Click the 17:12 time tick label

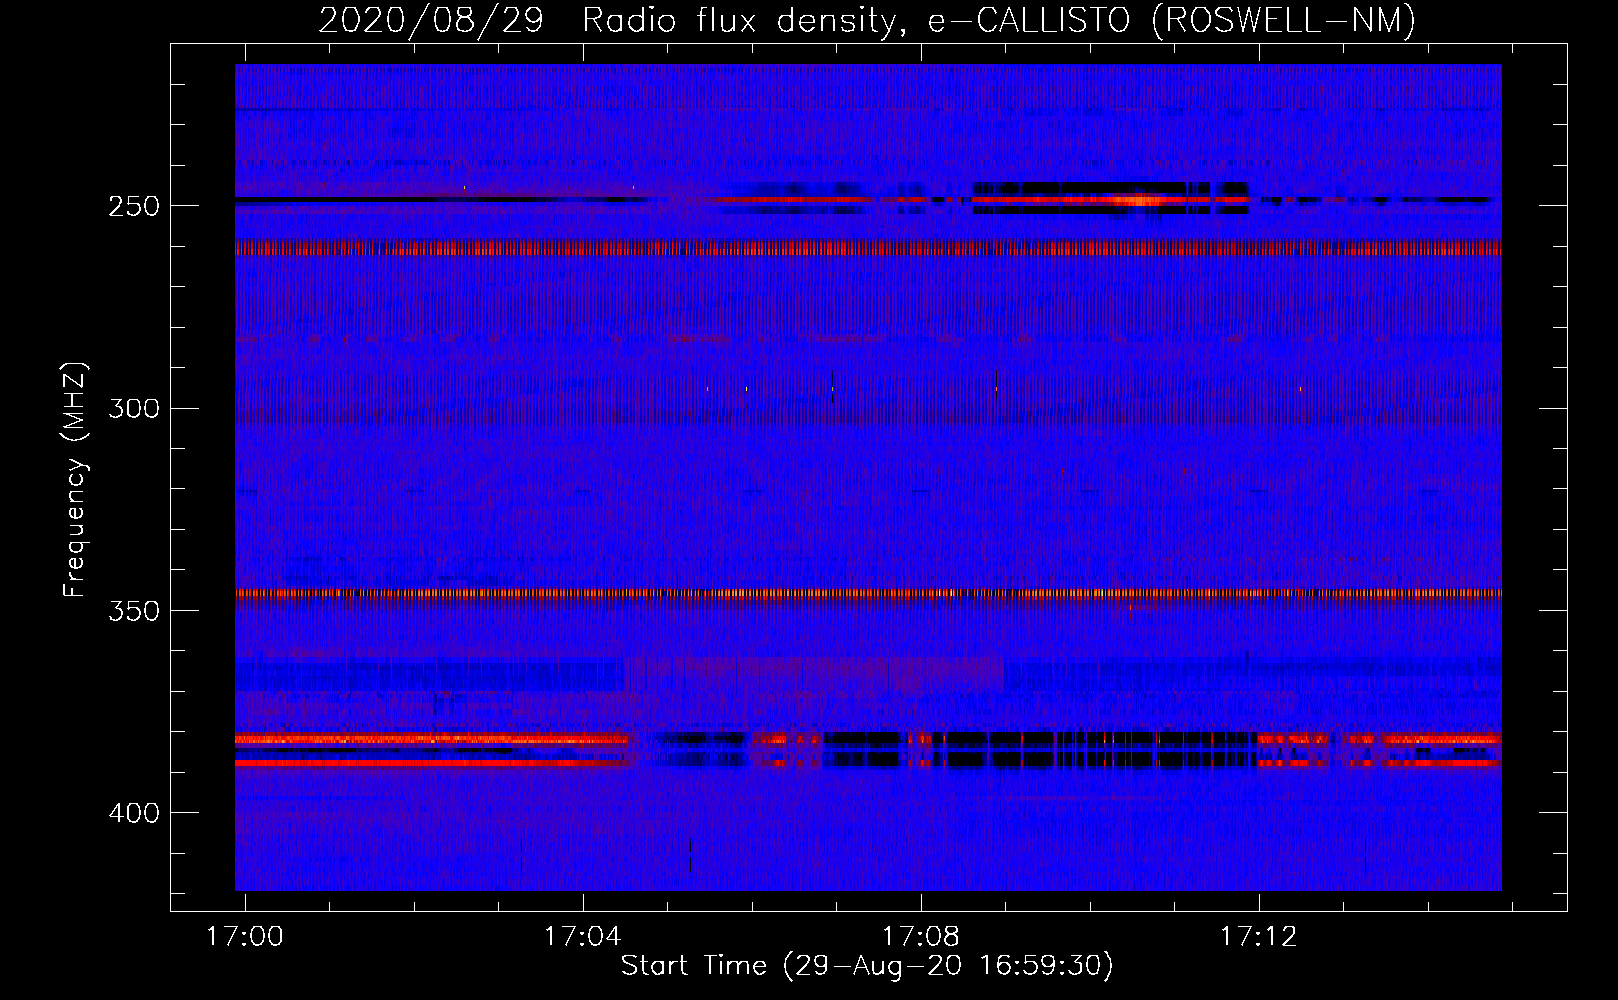pos(1259,937)
